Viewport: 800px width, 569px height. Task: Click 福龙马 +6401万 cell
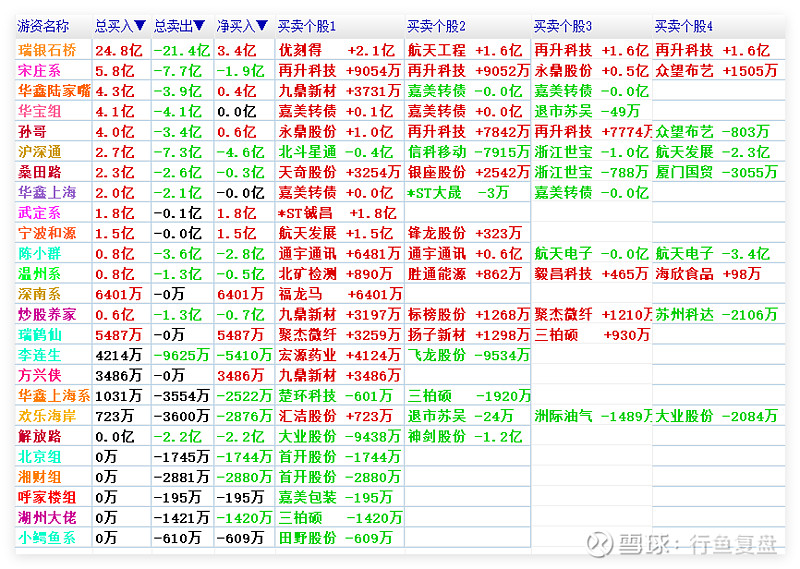[341, 294]
